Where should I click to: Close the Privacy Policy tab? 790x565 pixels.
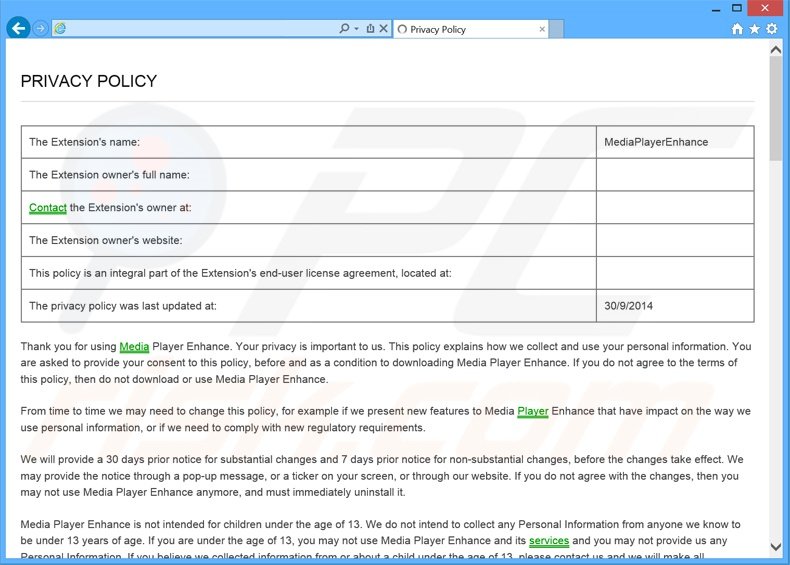pyautogui.click(x=542, y=29)
